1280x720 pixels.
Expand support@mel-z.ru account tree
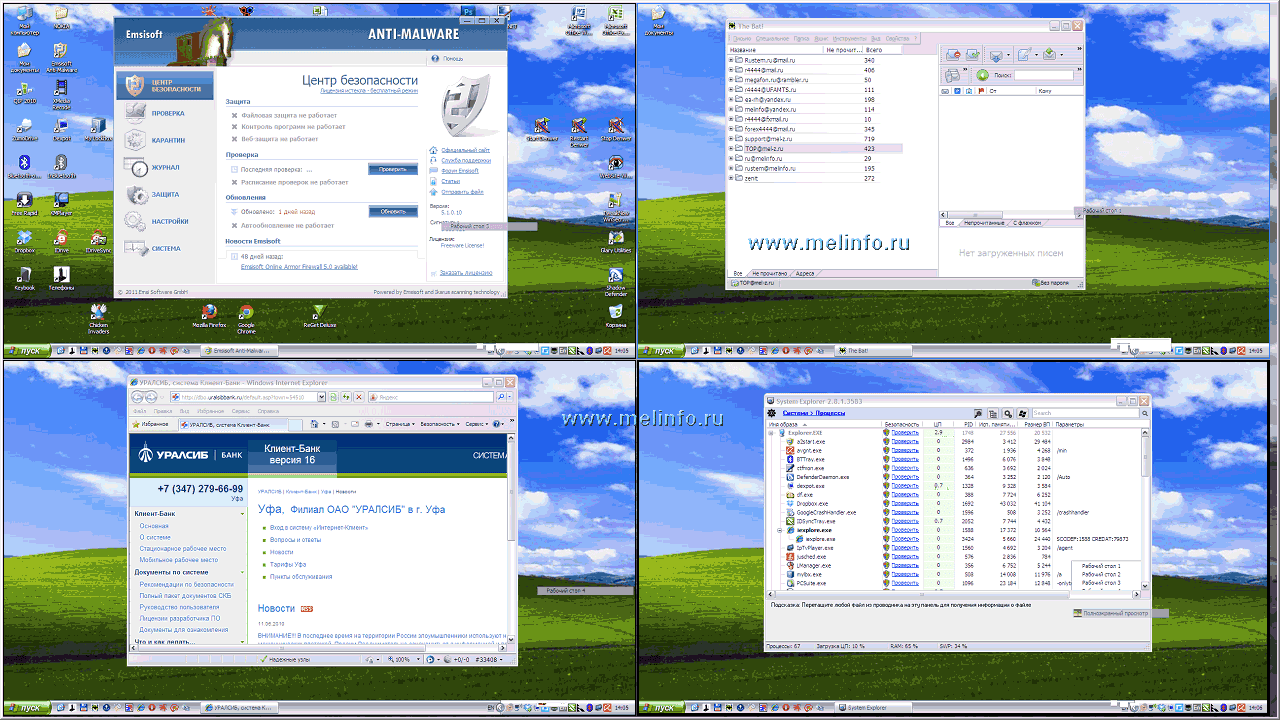coord(731,139)
